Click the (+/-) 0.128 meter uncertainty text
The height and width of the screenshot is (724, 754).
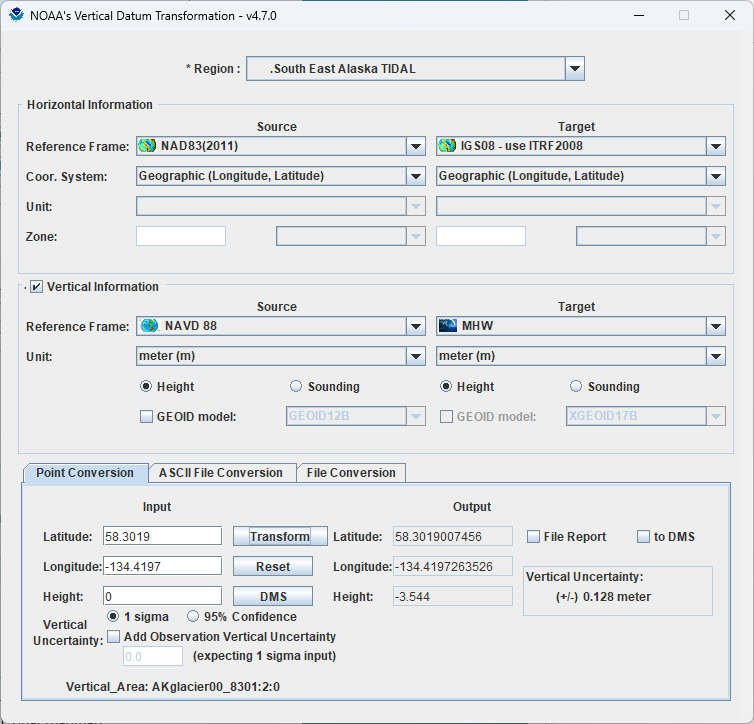point(603,597)
